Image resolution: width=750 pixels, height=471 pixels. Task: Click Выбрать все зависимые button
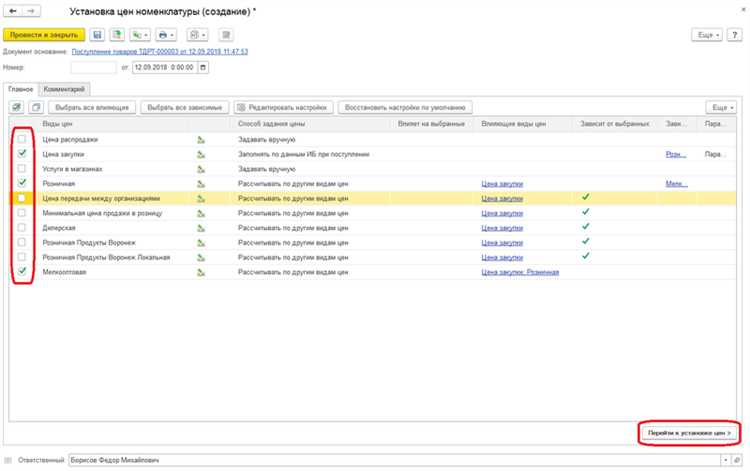click(185, 108)
